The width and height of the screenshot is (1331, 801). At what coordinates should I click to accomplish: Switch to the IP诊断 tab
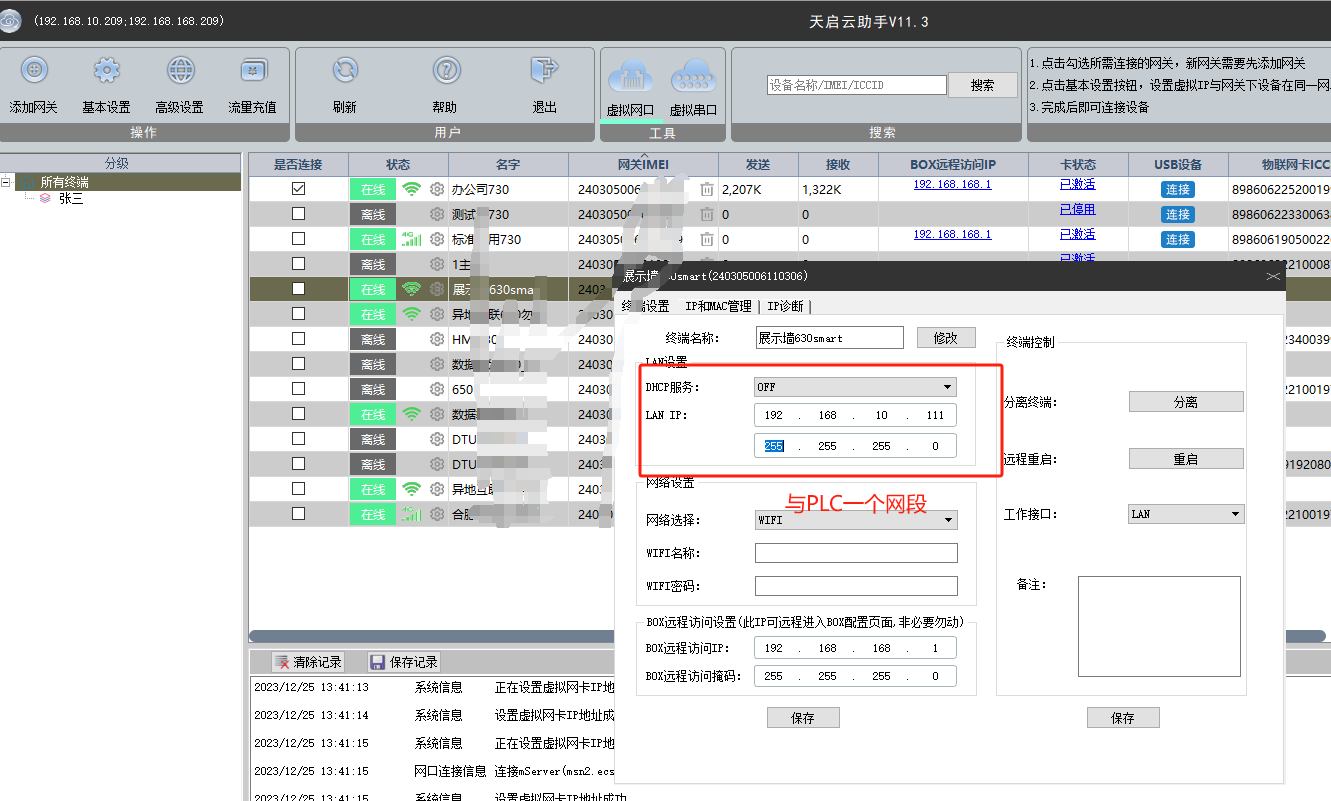coord(785,306)
